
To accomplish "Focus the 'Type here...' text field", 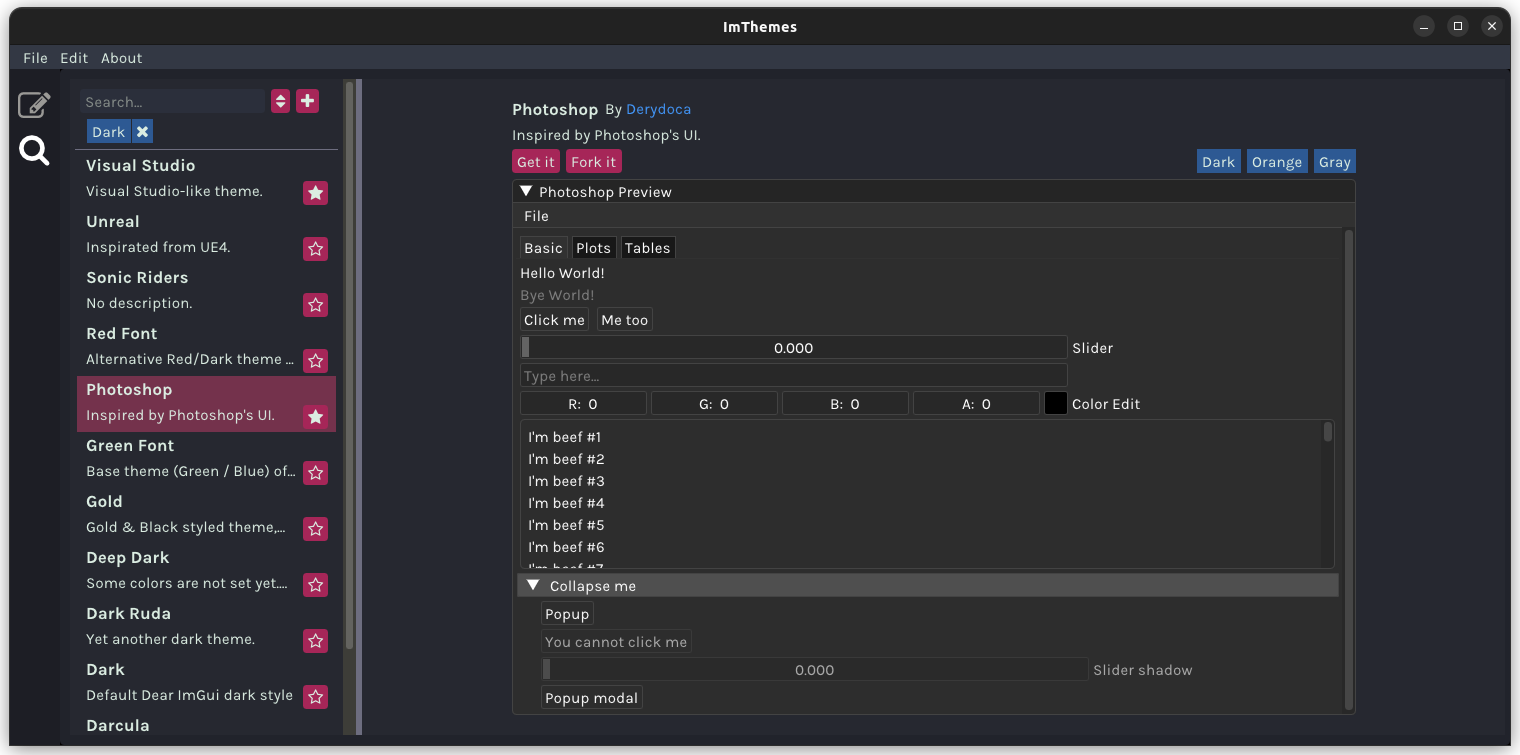I will [794, 376].
